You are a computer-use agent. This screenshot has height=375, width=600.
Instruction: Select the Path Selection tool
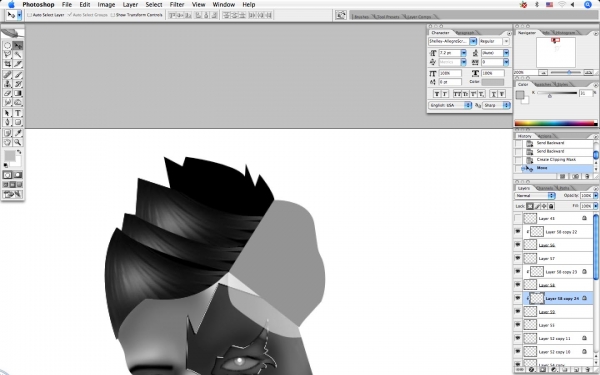pyautogui.click(x=7, y=113)
